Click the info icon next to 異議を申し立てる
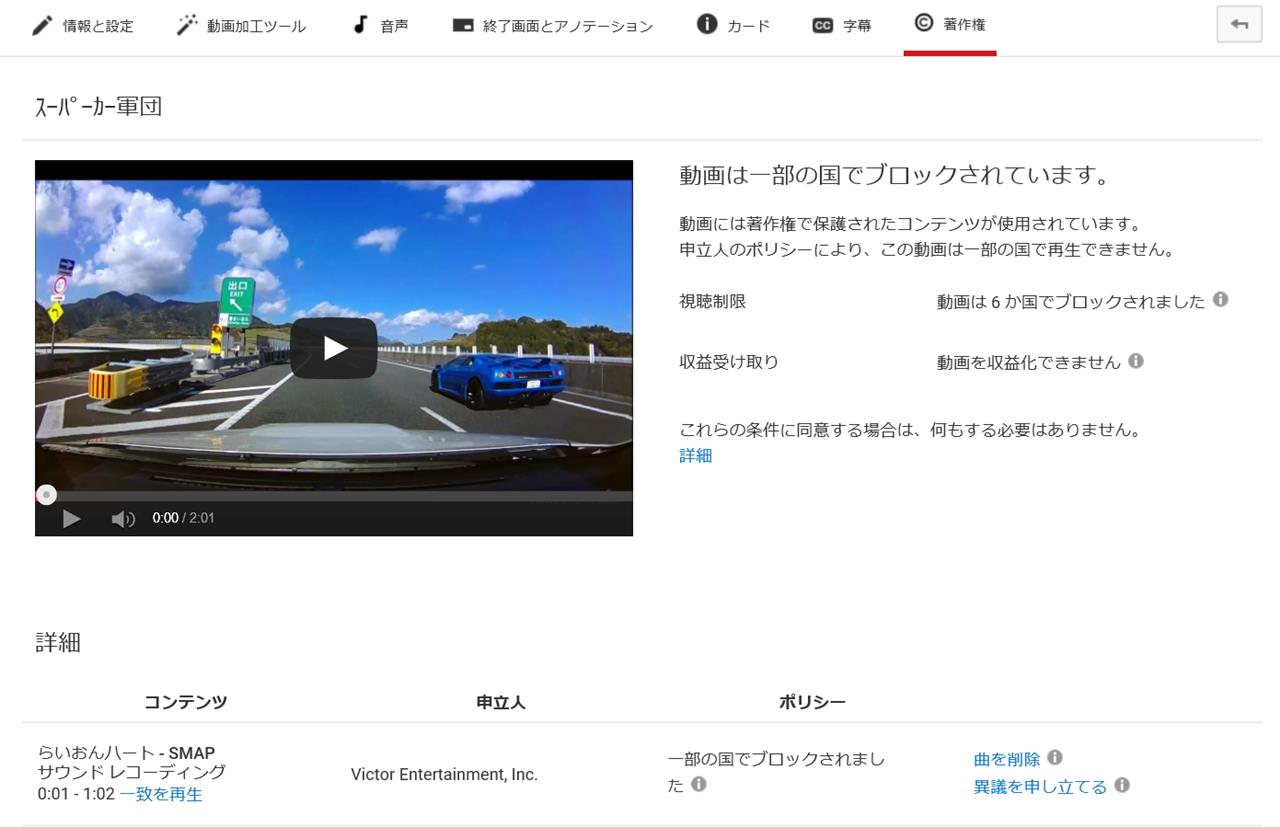Viewport: 1280px width, 827px height. (x=1122, y=786)
